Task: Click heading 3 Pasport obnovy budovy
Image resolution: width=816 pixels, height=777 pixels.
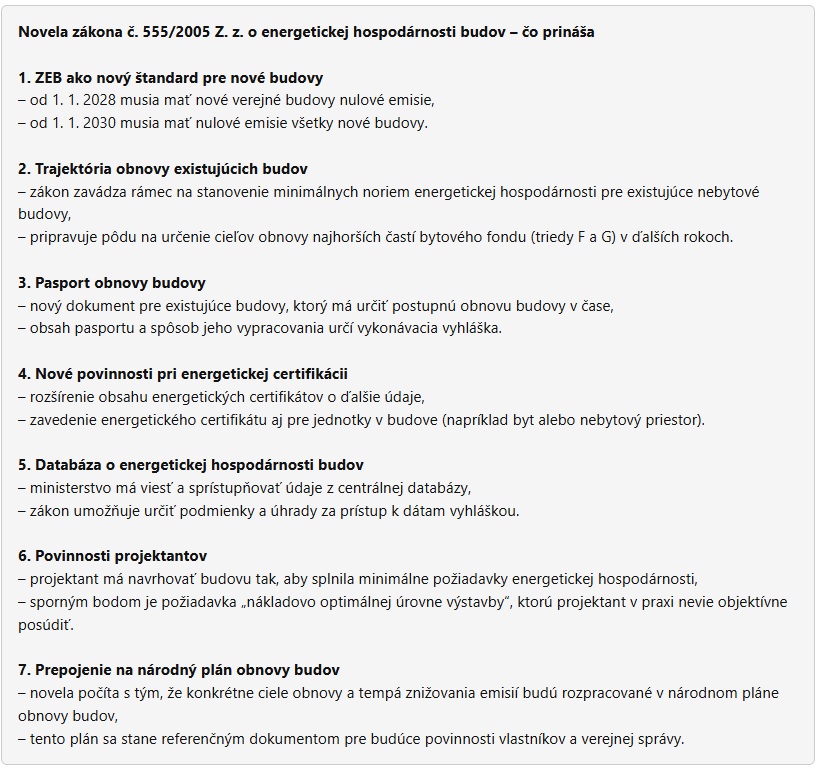Action: coord(112,283)
